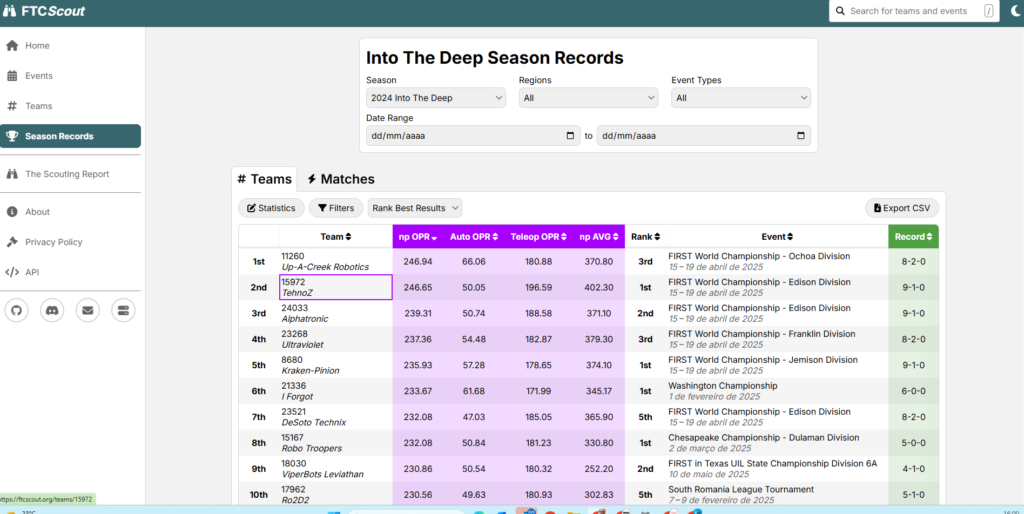Image resolution: width=1024 pixels, height=514 pixels.
Task: Export table with Export CSV button
Action: [x=902, y=208]
